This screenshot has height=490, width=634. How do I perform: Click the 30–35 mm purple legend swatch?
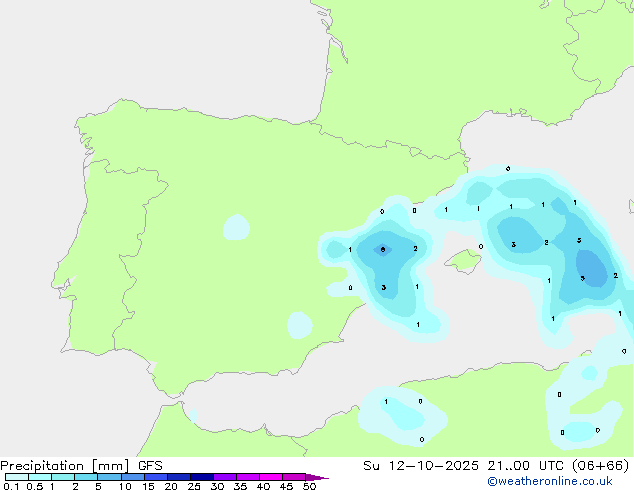[x=225, y=477]
